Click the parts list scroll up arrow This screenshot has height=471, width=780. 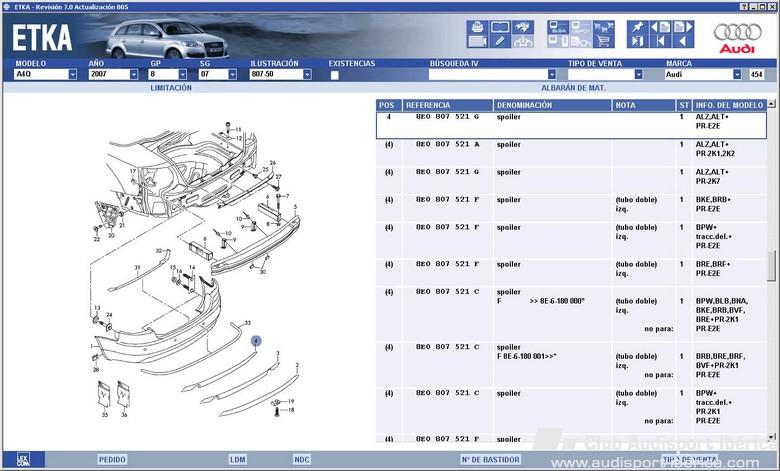772,104
